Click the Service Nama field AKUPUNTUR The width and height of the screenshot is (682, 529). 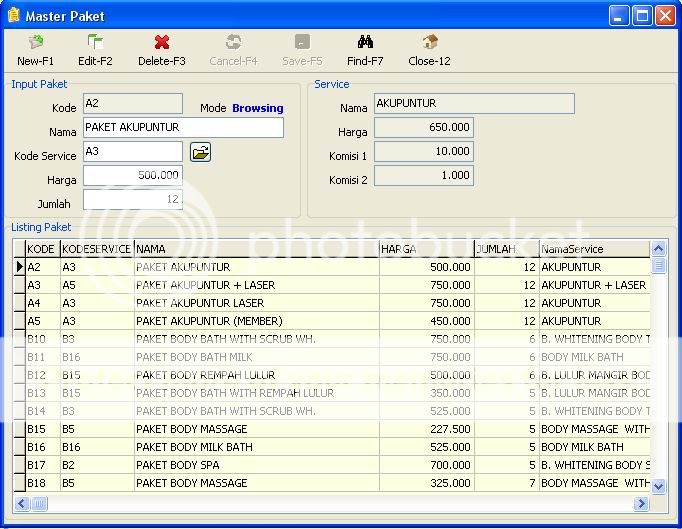click(474, 104)
